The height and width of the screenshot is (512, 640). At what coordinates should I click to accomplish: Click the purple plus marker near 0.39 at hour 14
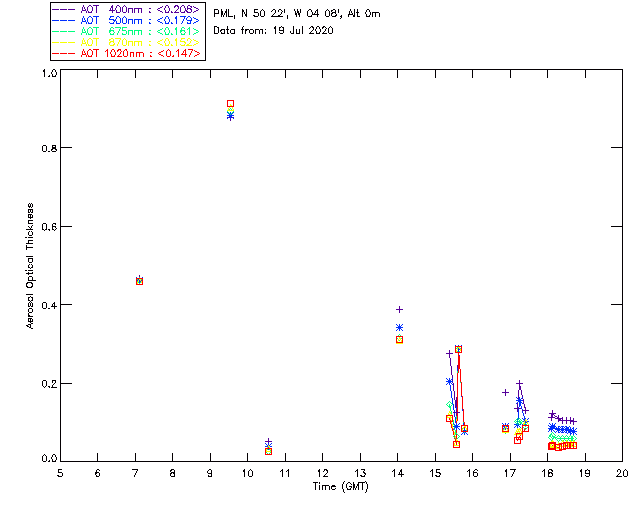click(x=399, y=309)
